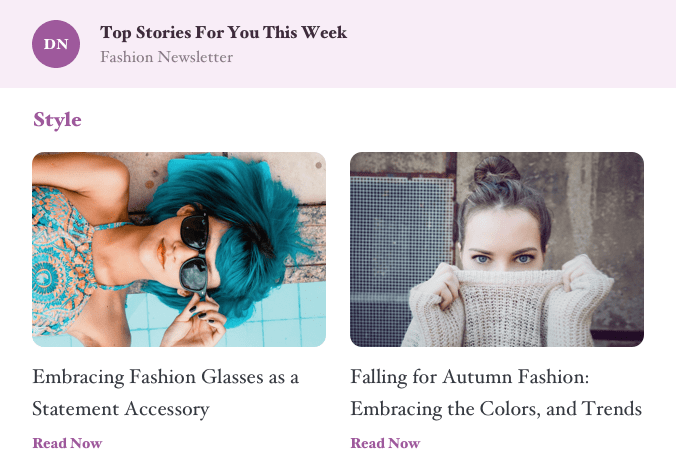Screen dimensions: 676x476
Task: Click "Read Now" under the autumn article
Action: tap(385, 443)
